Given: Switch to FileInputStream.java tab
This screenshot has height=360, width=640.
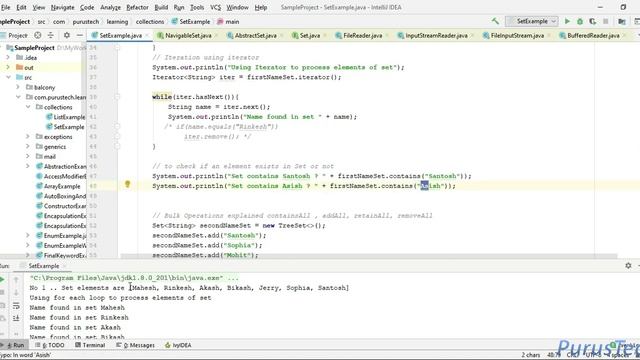Looking at the screenshot, I should (x=517, y=36).
